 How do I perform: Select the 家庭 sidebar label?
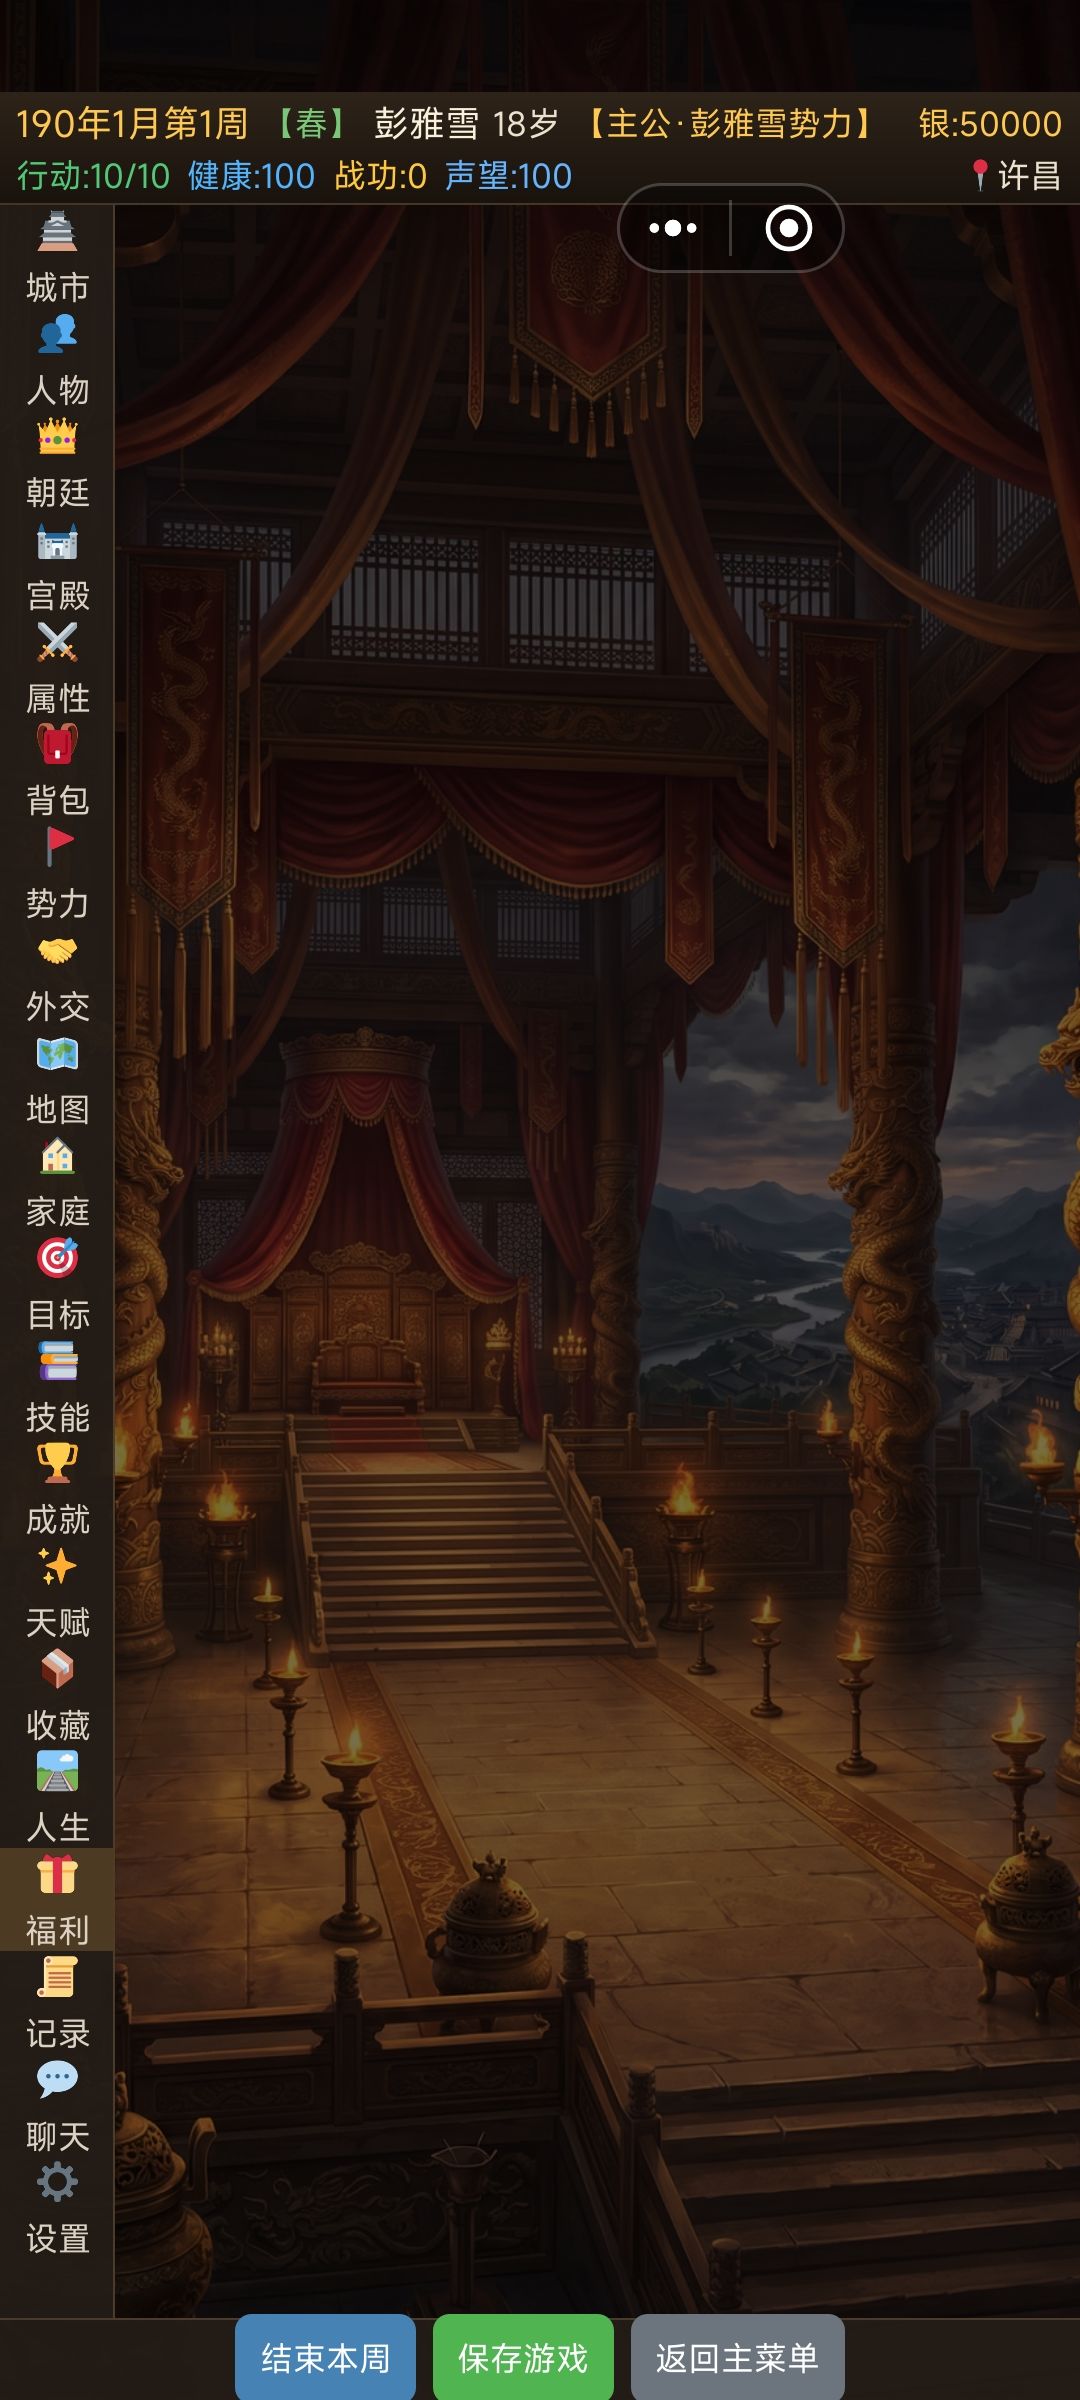click(x=57, y=1213)
